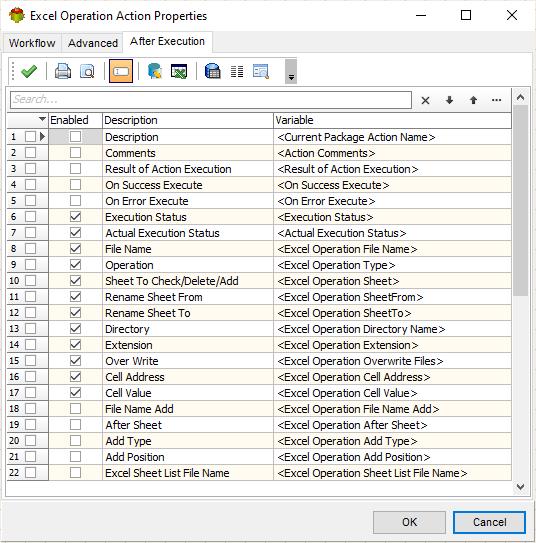Click the column list lines icon
536x543 pixels.
pyautogui.click(x=237, y=72)
